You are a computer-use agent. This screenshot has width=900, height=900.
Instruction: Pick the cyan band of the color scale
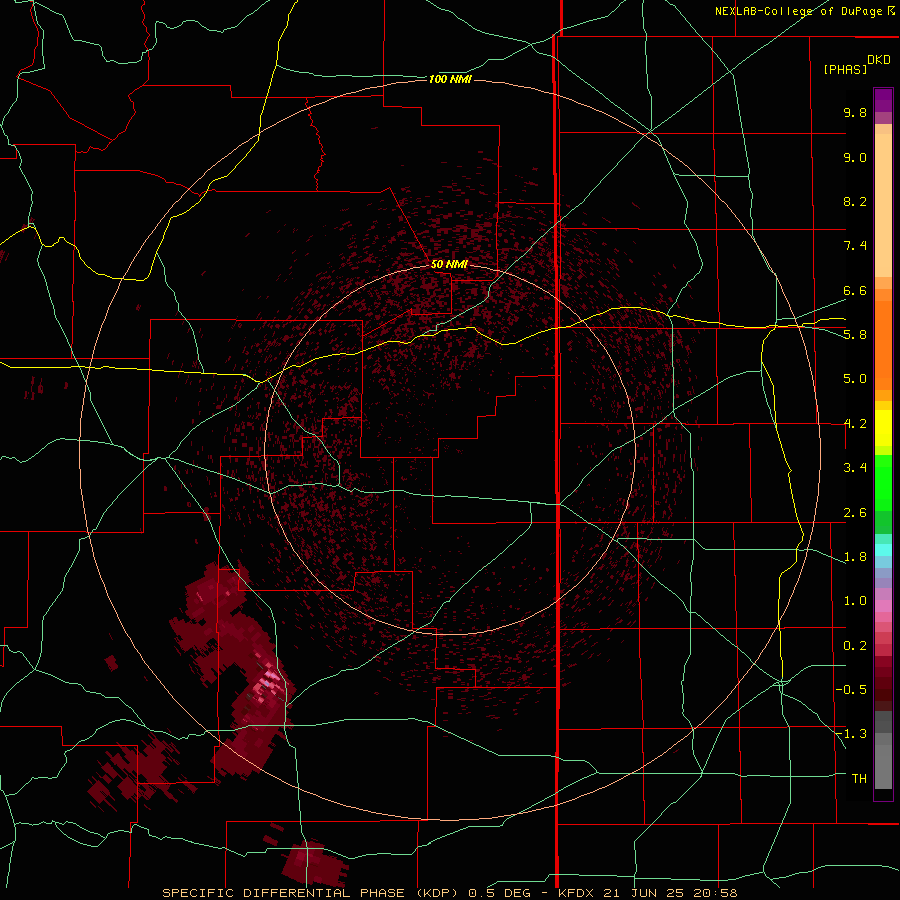tap(883, 549)
